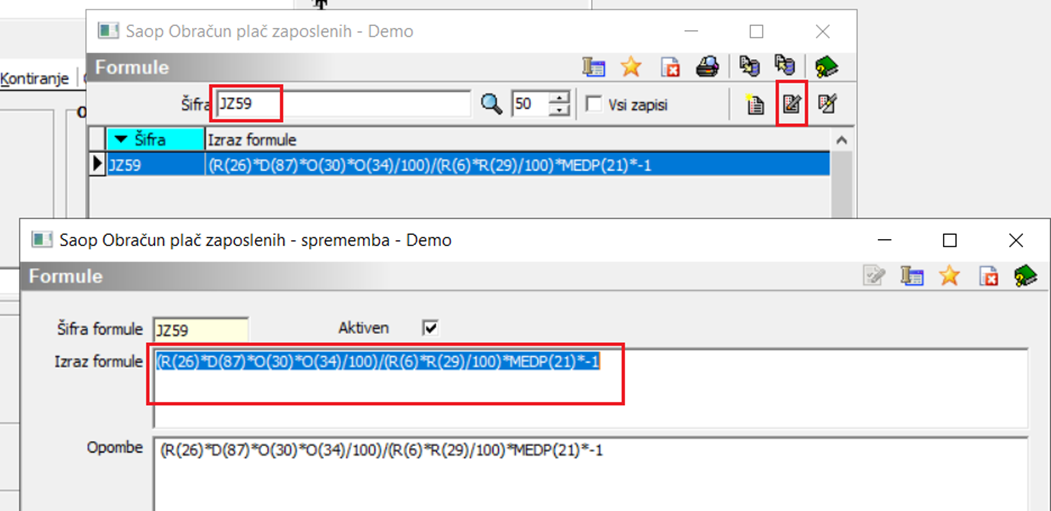The width and height of the screenshot is (1051, 511).
Task: Minimize the sprememba window
Action: point(885,240)
